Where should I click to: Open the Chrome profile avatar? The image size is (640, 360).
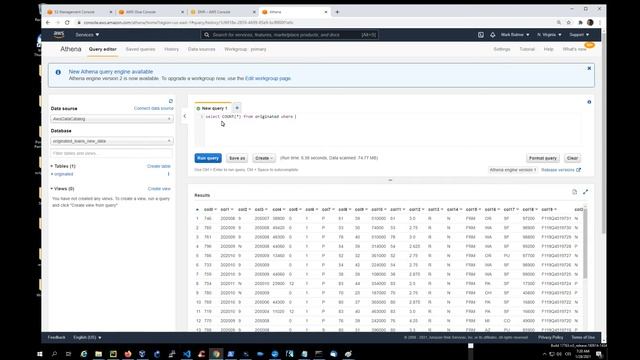pos(590,22)
